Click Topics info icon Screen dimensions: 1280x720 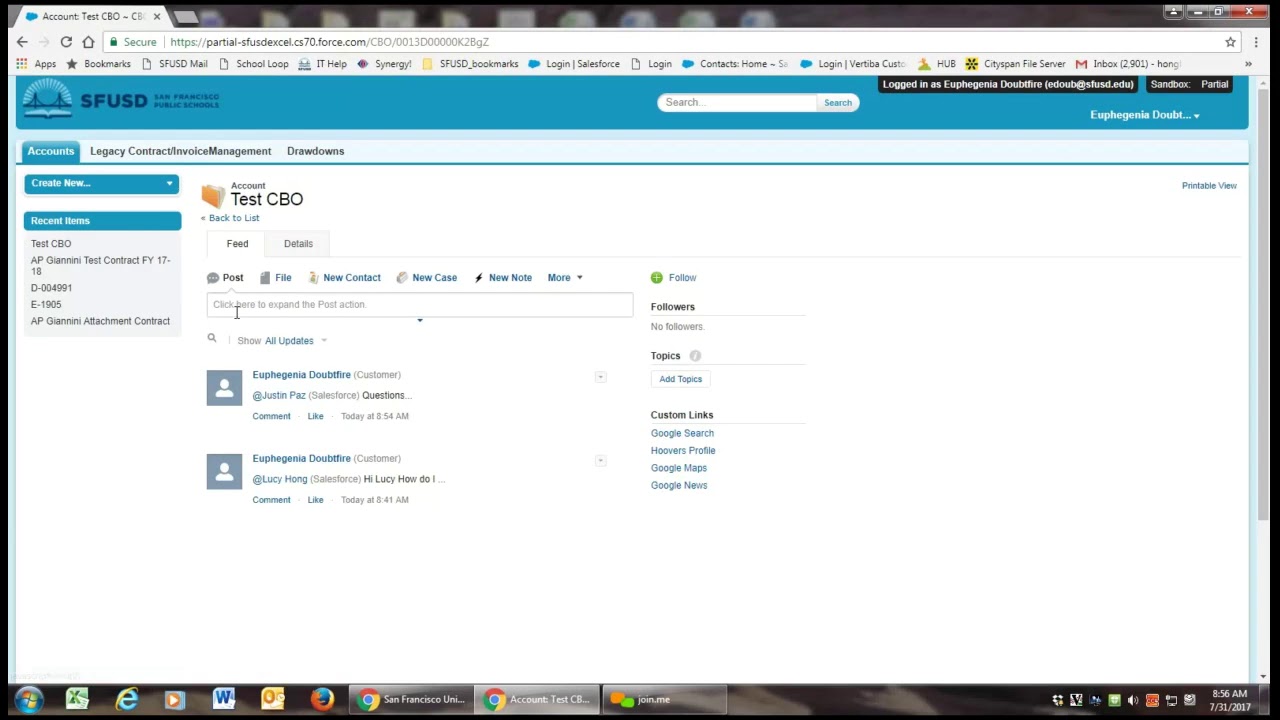[x=695, y=356]
